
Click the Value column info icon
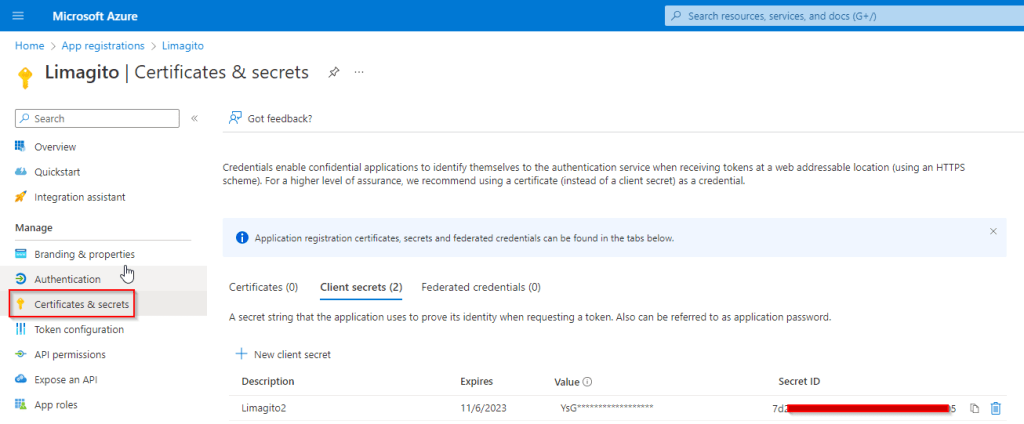(588, 382)
